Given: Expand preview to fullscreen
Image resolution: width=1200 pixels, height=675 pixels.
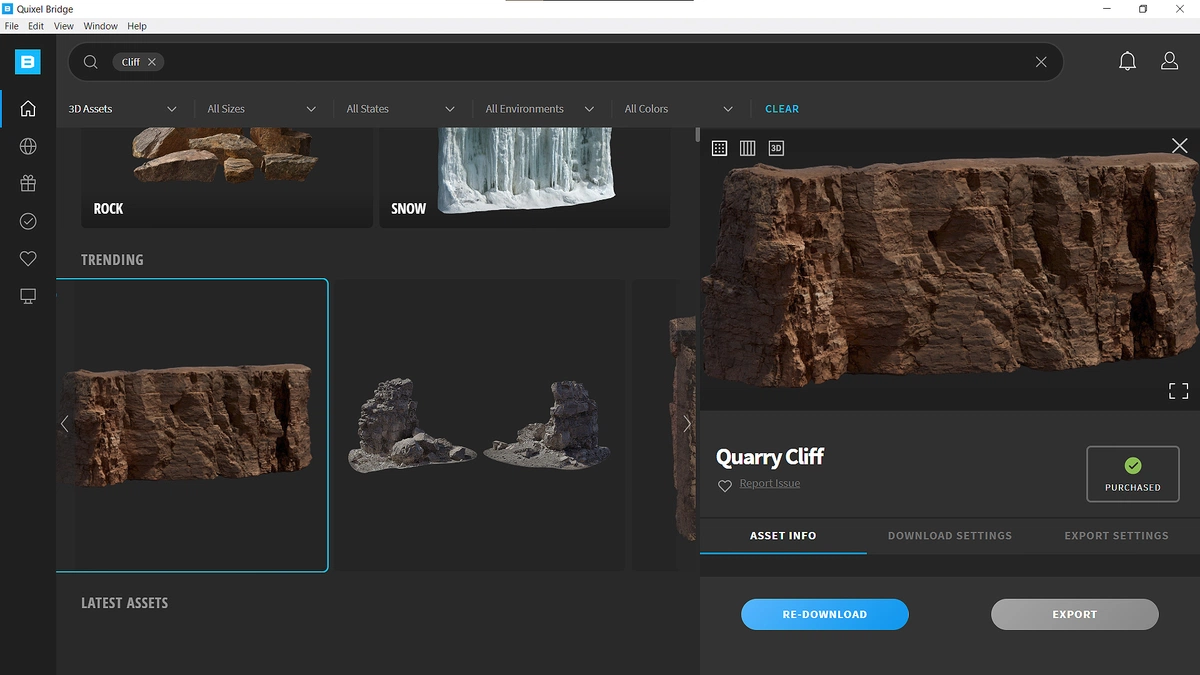Looking at the screenshot, I should pos(1179,391).
